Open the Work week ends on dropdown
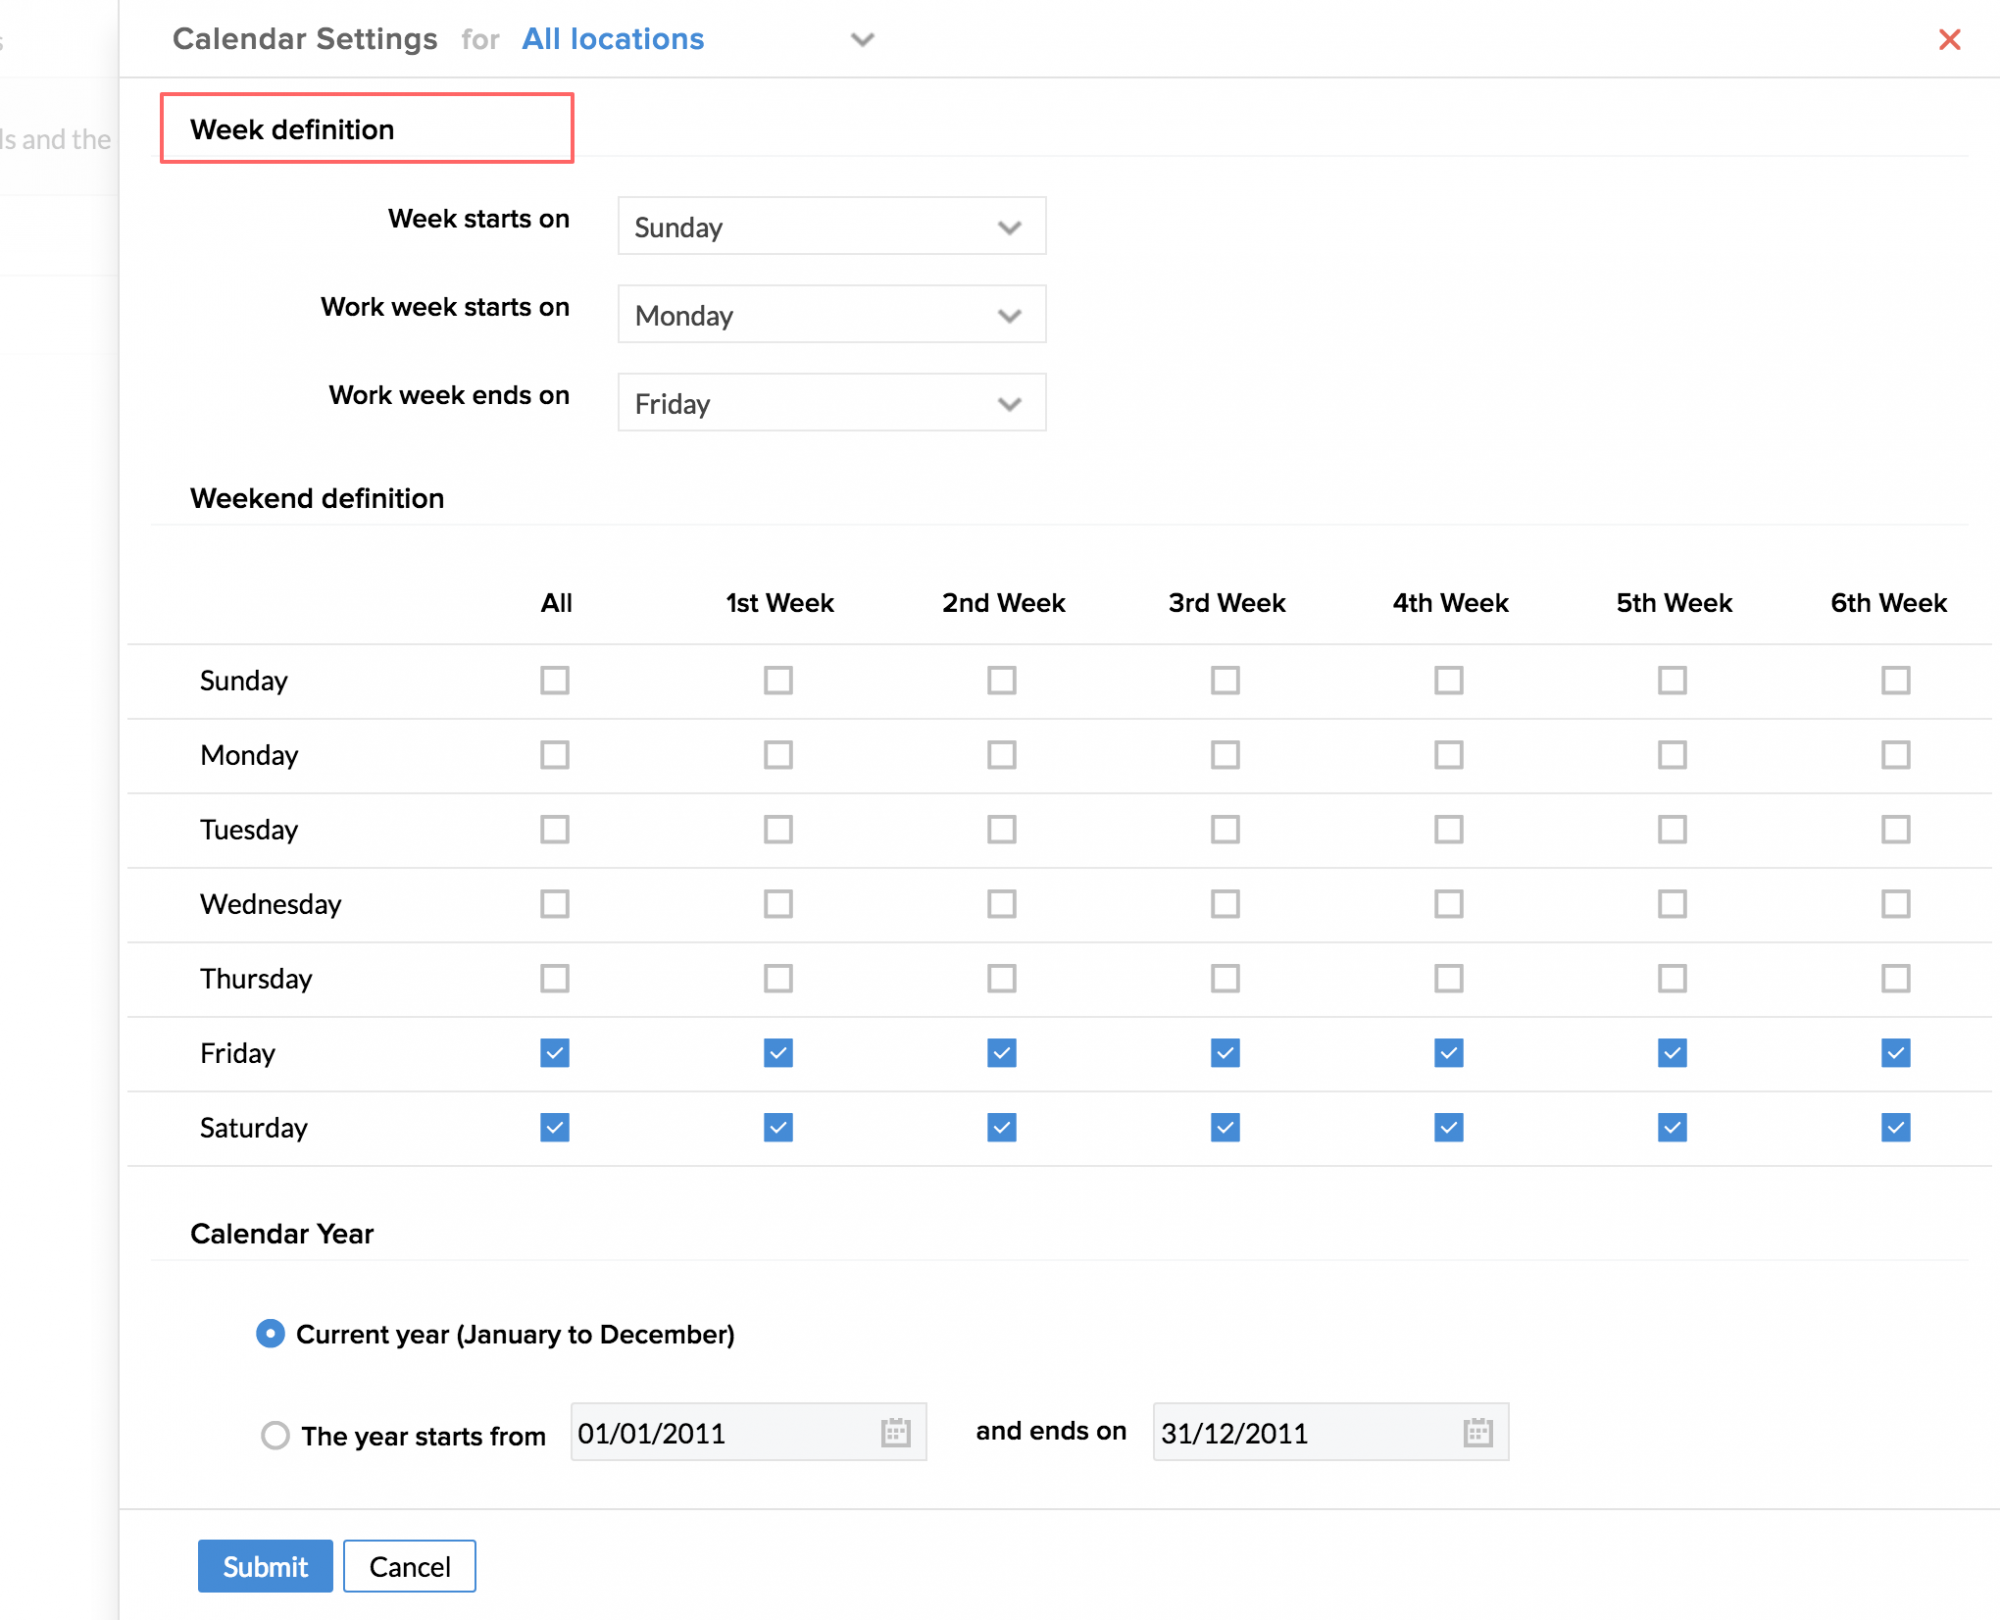This screenshot has height=1620, width=2000. [831, 403]
